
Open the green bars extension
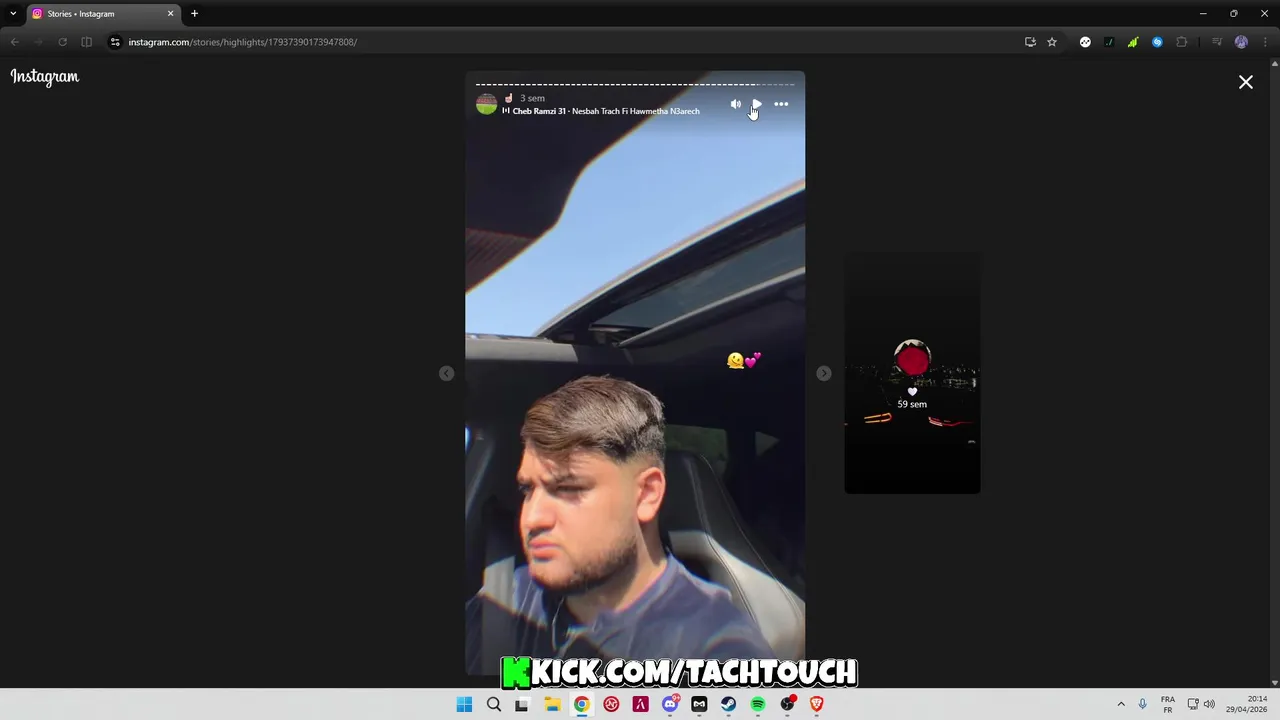[1133, 42]
